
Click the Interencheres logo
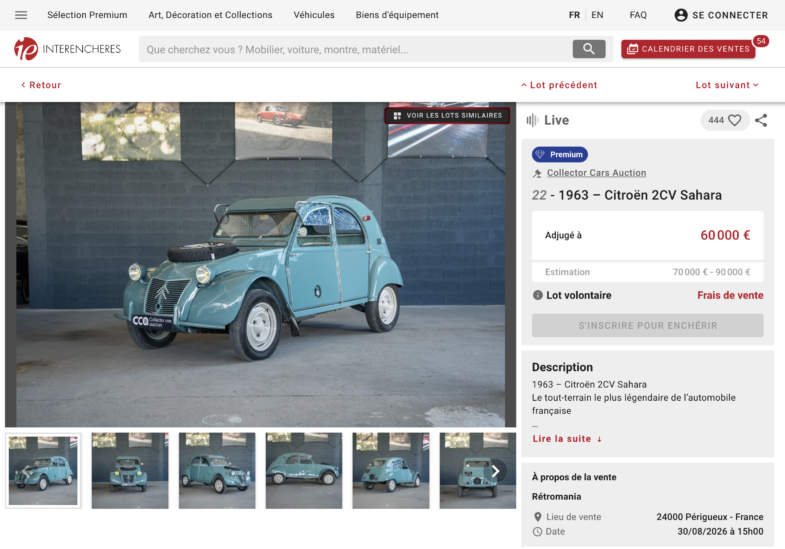pos(68,49)
